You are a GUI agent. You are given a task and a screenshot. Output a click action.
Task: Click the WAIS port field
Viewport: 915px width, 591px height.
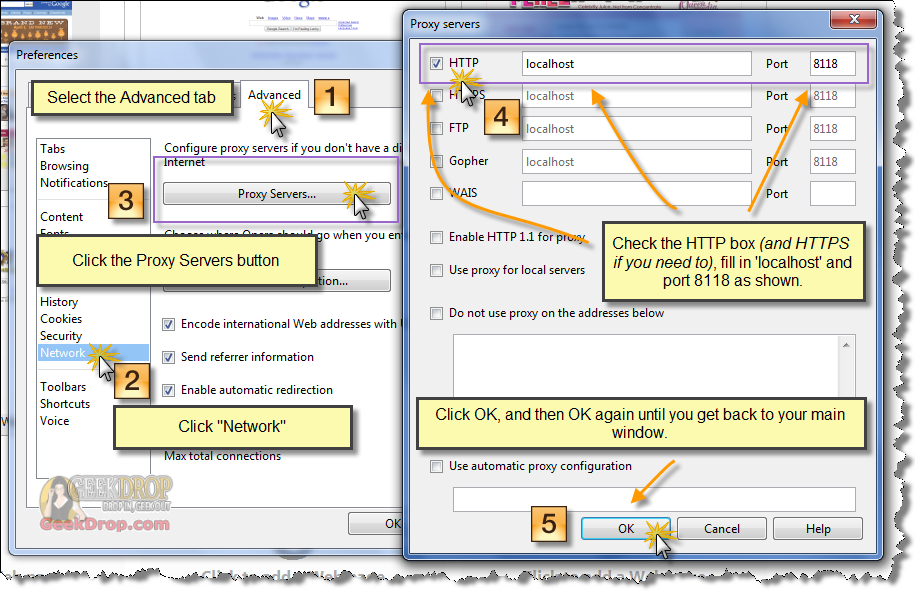point(833,194)
